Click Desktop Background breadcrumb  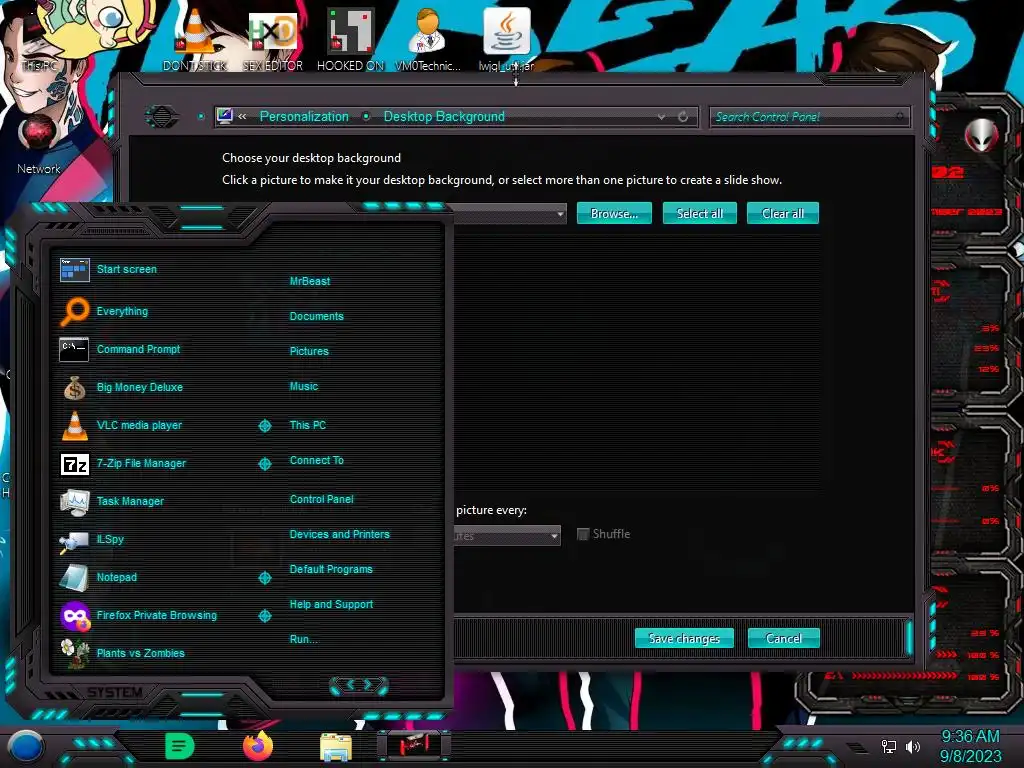pos(444,117)
